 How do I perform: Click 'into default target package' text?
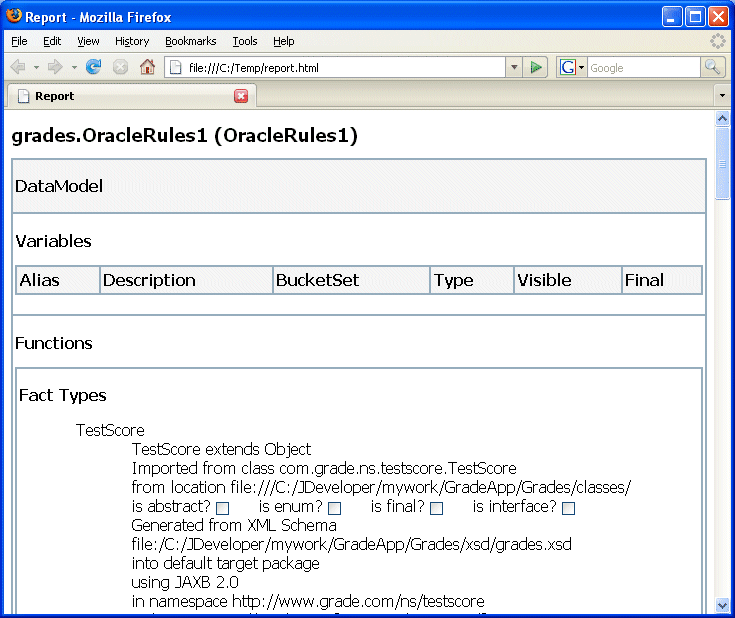225,563
